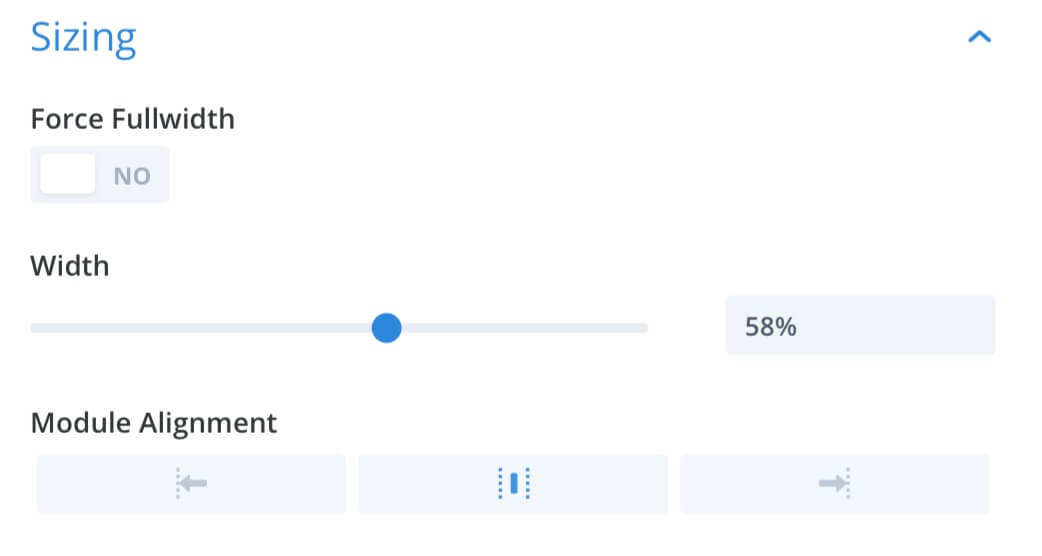This screenshot has height=556, width=1042.
Task: Click the 58% text in width box
Action: (x=770, y=327)
